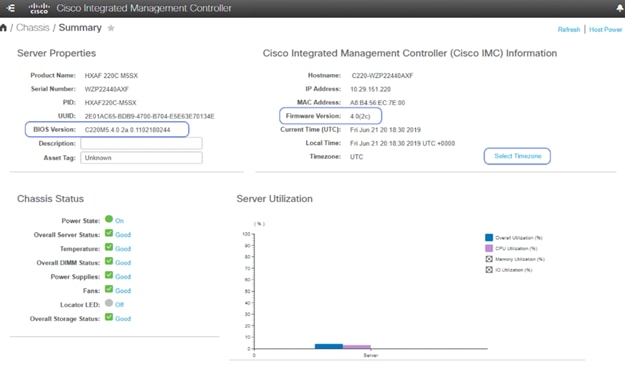Select PID value HXAF220C-M5SX
Screen dimensions: 625x376
110,102
